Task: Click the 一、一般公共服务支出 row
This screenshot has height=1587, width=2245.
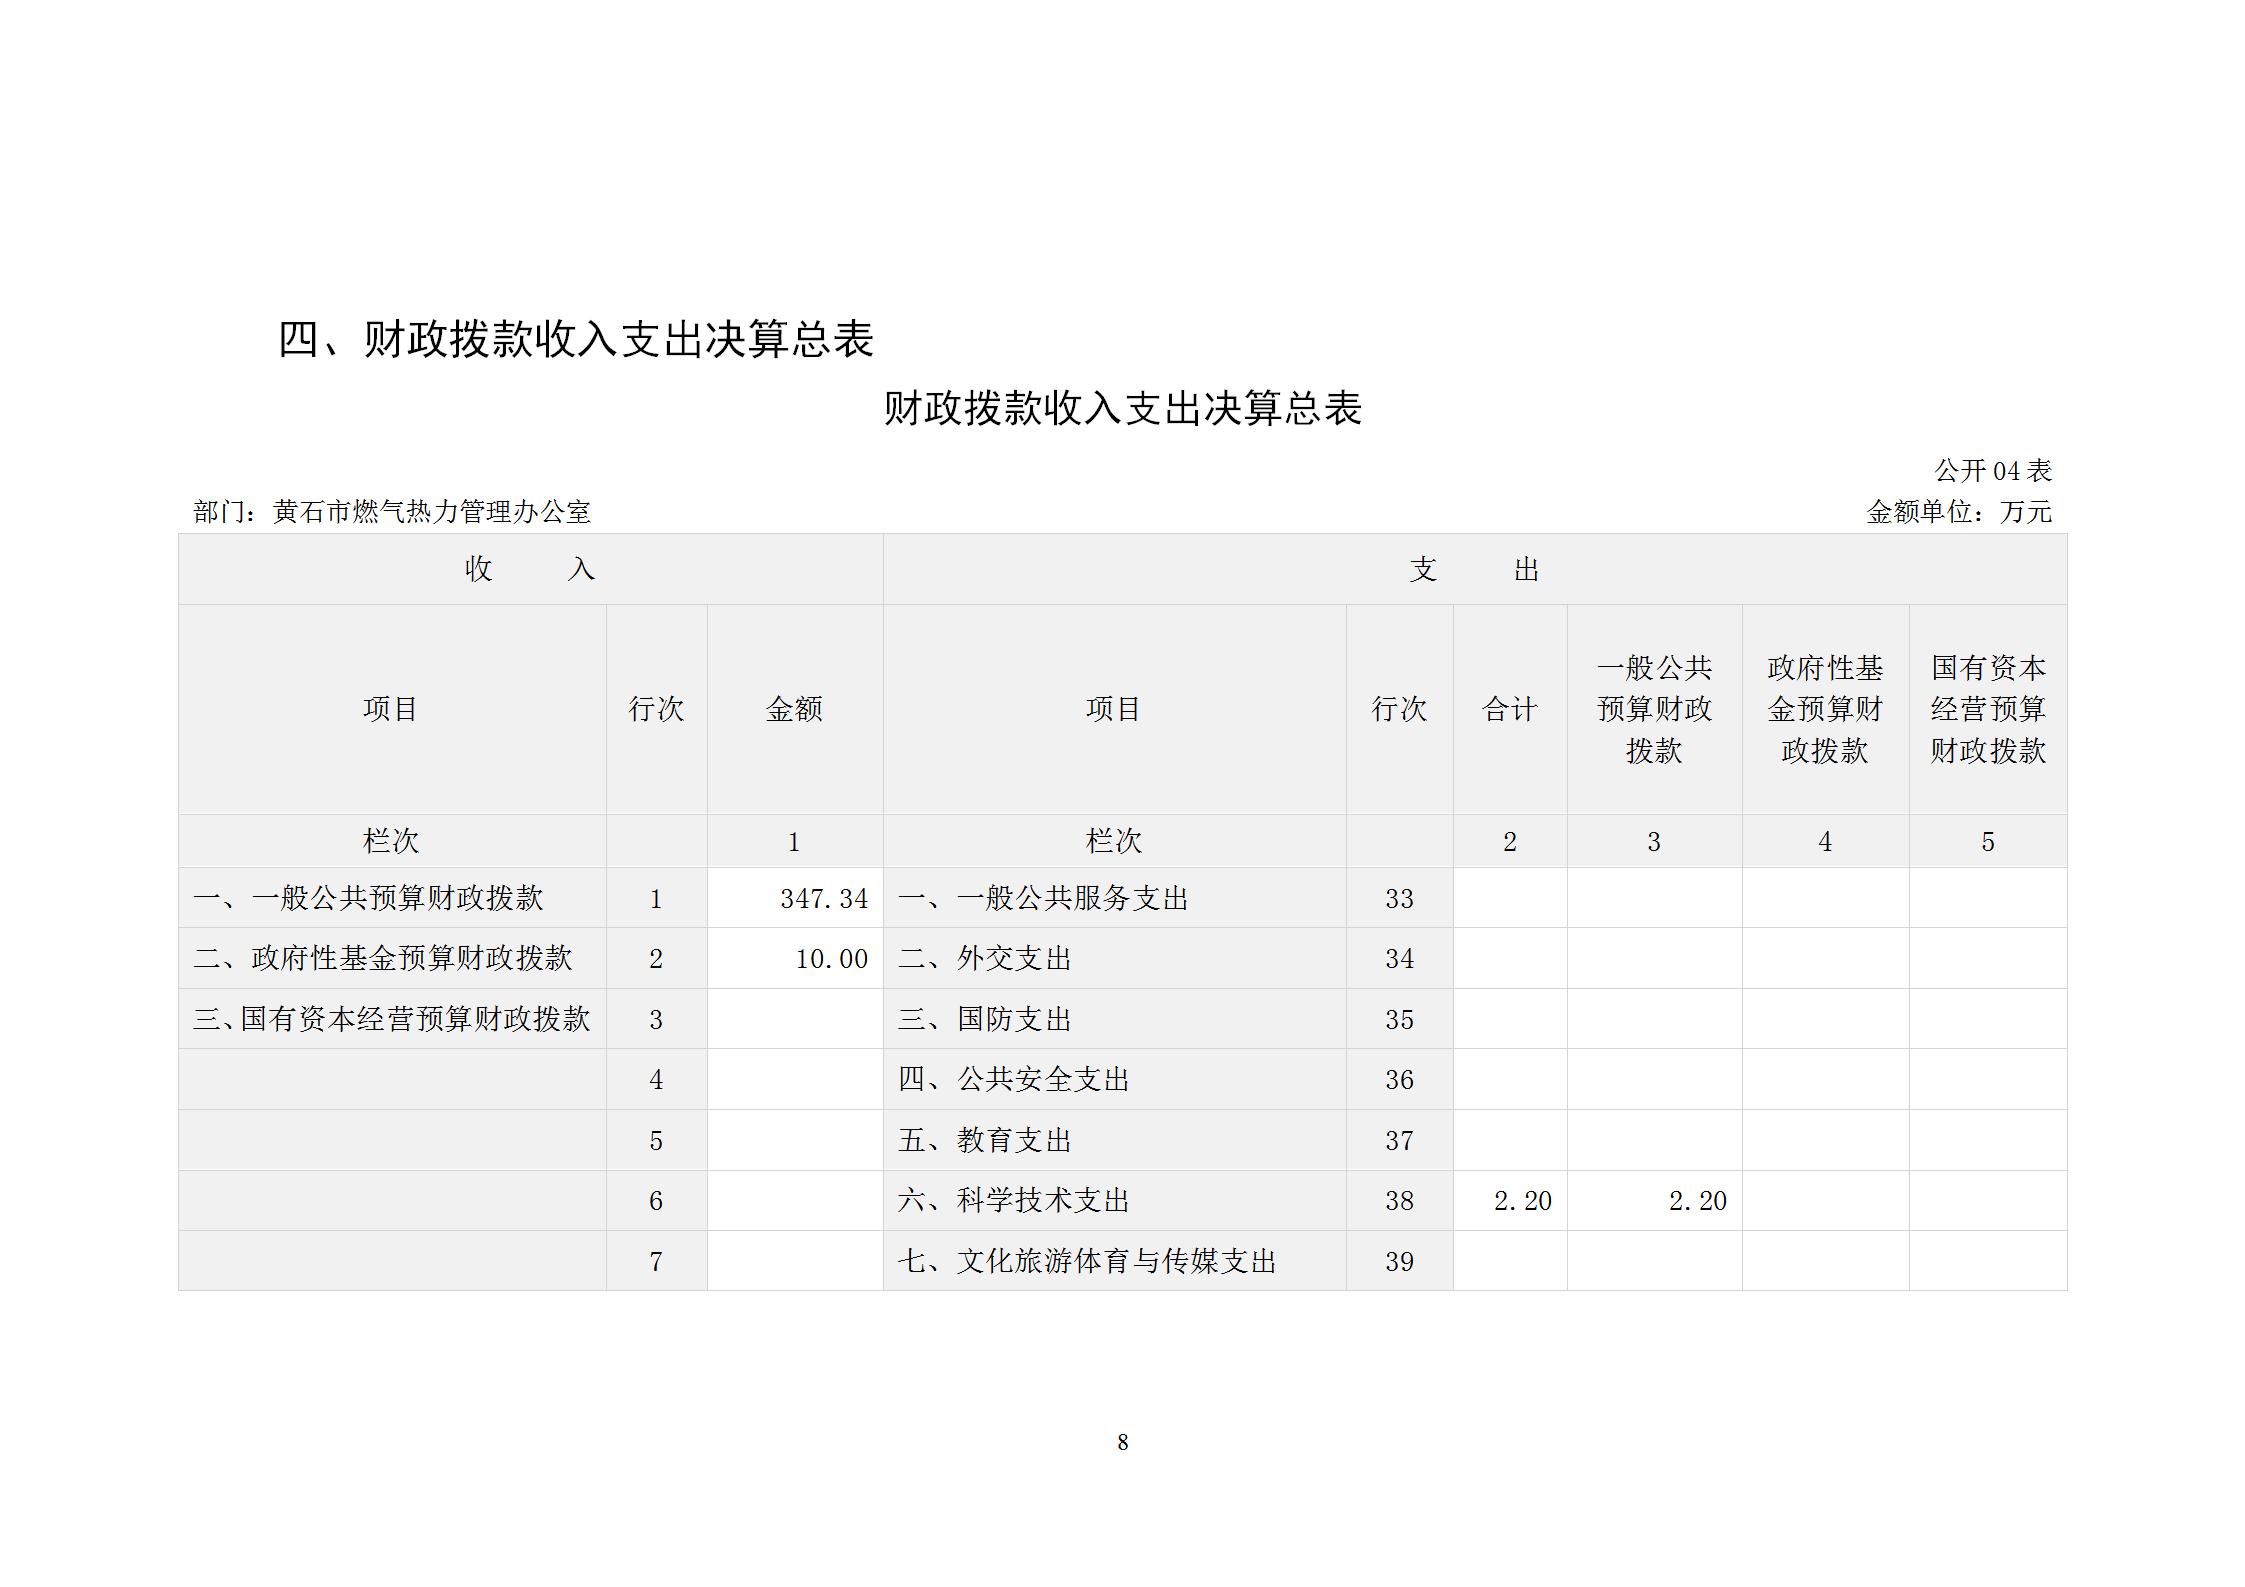Action: pos(1043,898)
